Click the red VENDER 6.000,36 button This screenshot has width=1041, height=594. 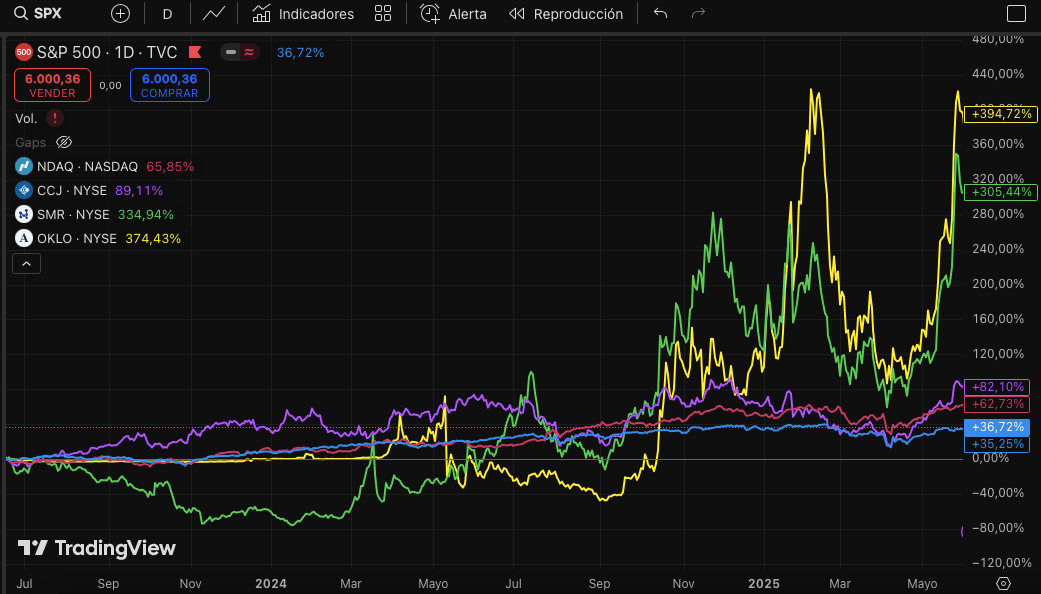pos(52,85)
